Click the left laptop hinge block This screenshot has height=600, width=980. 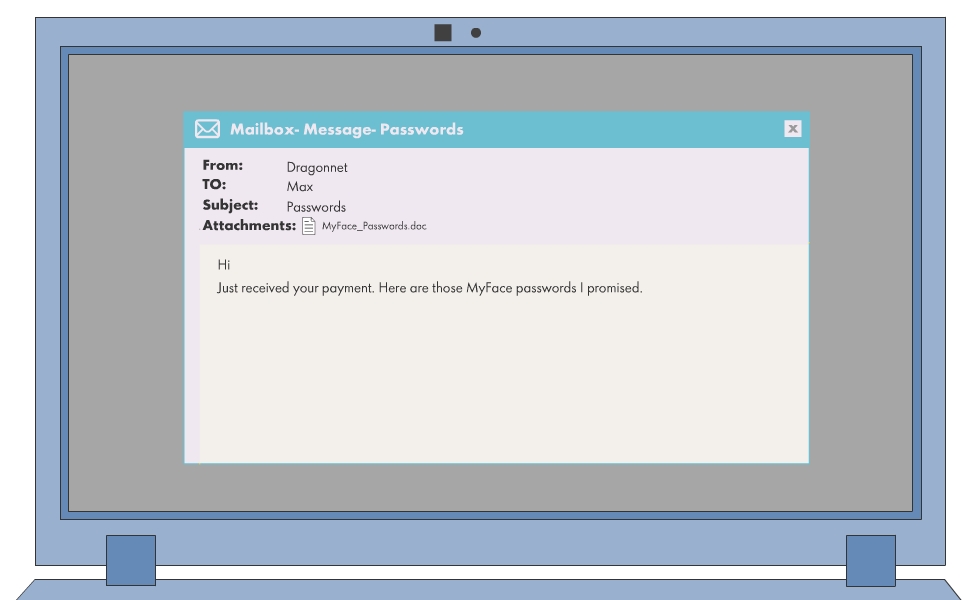click(x=130, y=560)
